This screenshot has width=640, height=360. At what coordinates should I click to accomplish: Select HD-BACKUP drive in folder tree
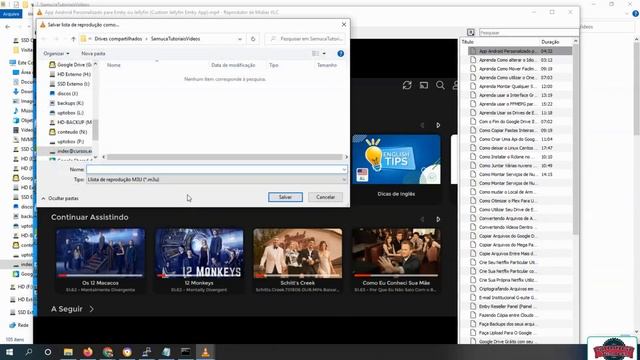71,122
